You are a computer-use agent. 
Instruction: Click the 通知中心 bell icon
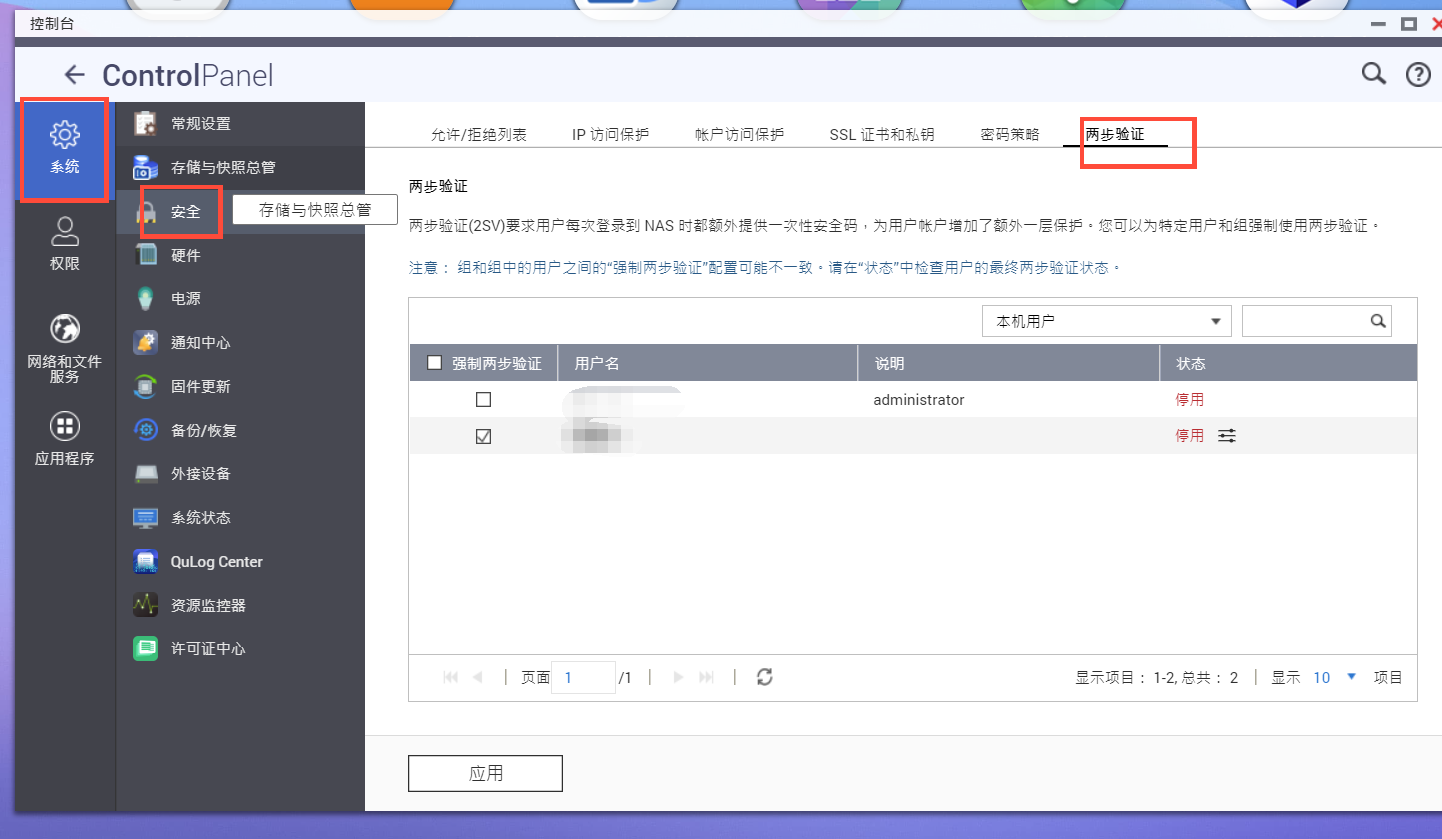tap(146, 342)
